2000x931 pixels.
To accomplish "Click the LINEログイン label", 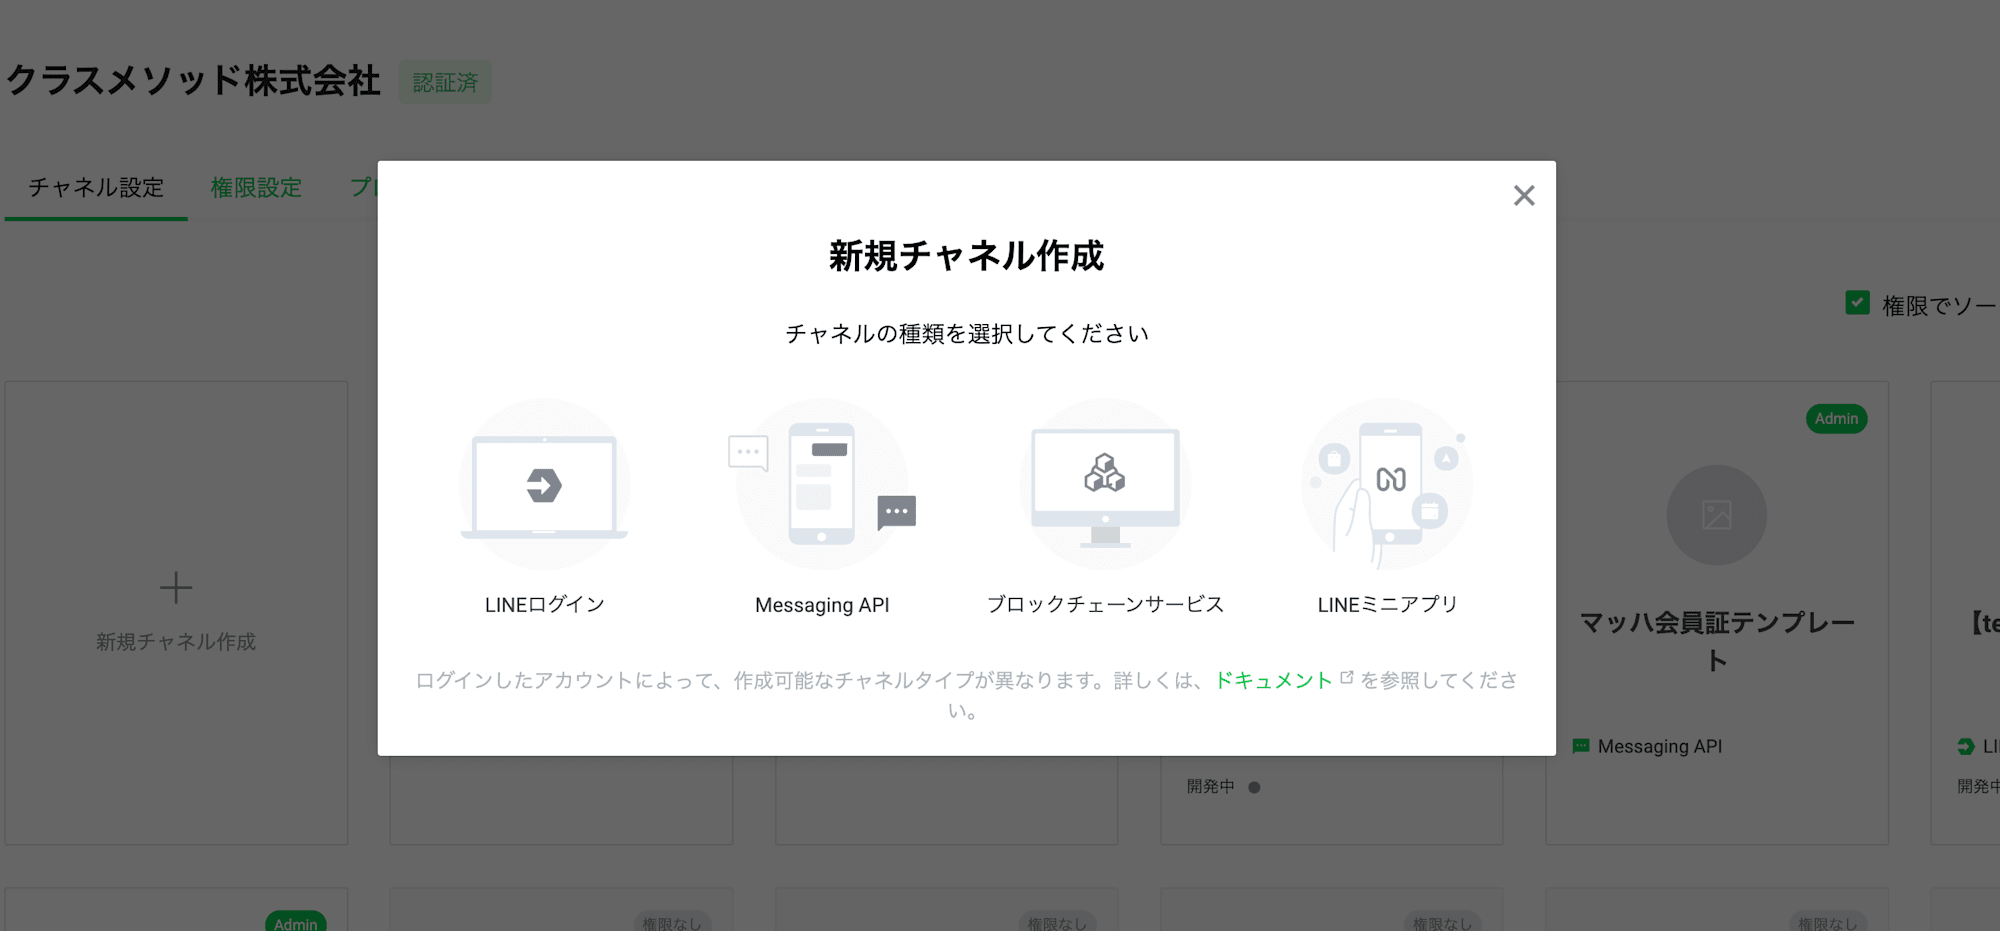I will click(544, 604).
